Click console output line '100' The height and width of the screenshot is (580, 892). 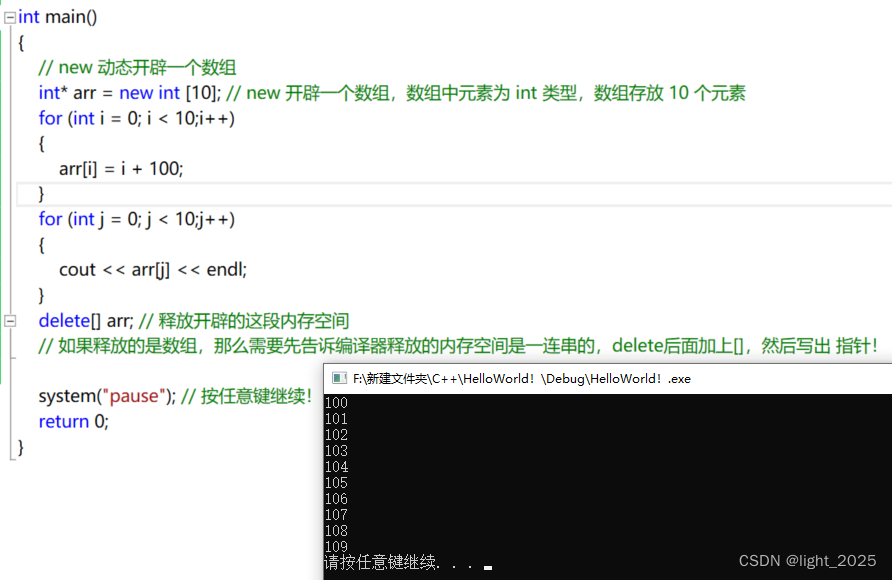(x=336, y=403)
